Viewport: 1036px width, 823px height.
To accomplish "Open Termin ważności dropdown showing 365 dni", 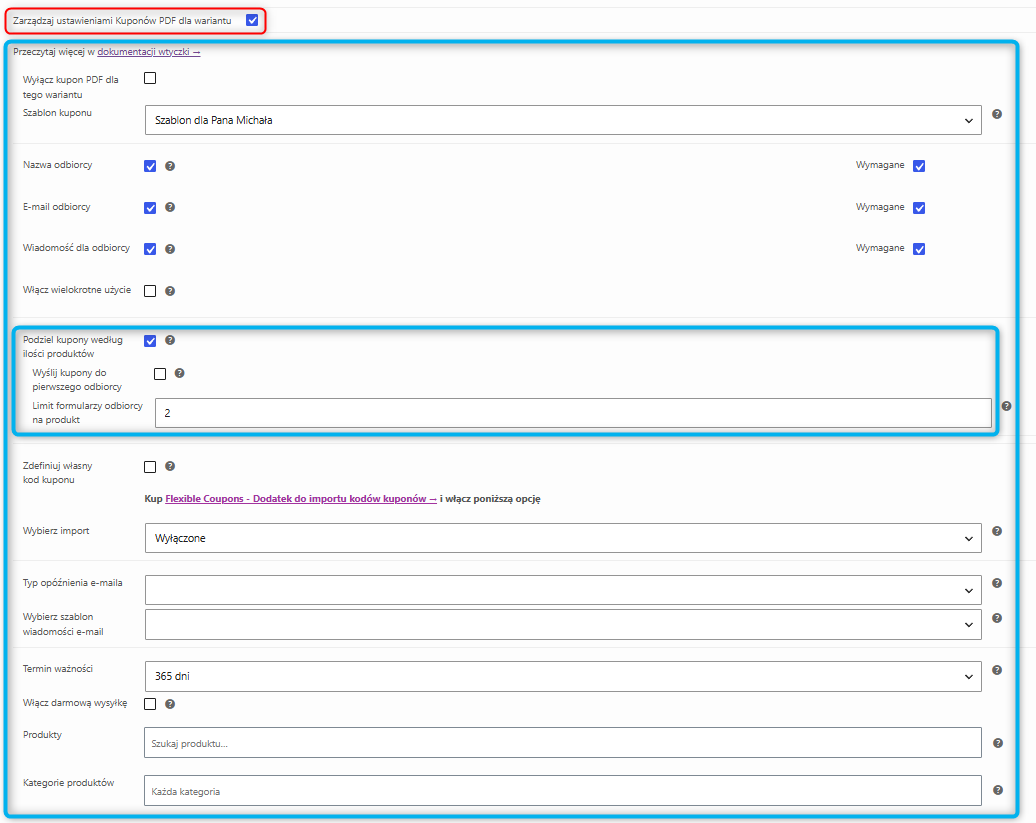I will 563,676.
